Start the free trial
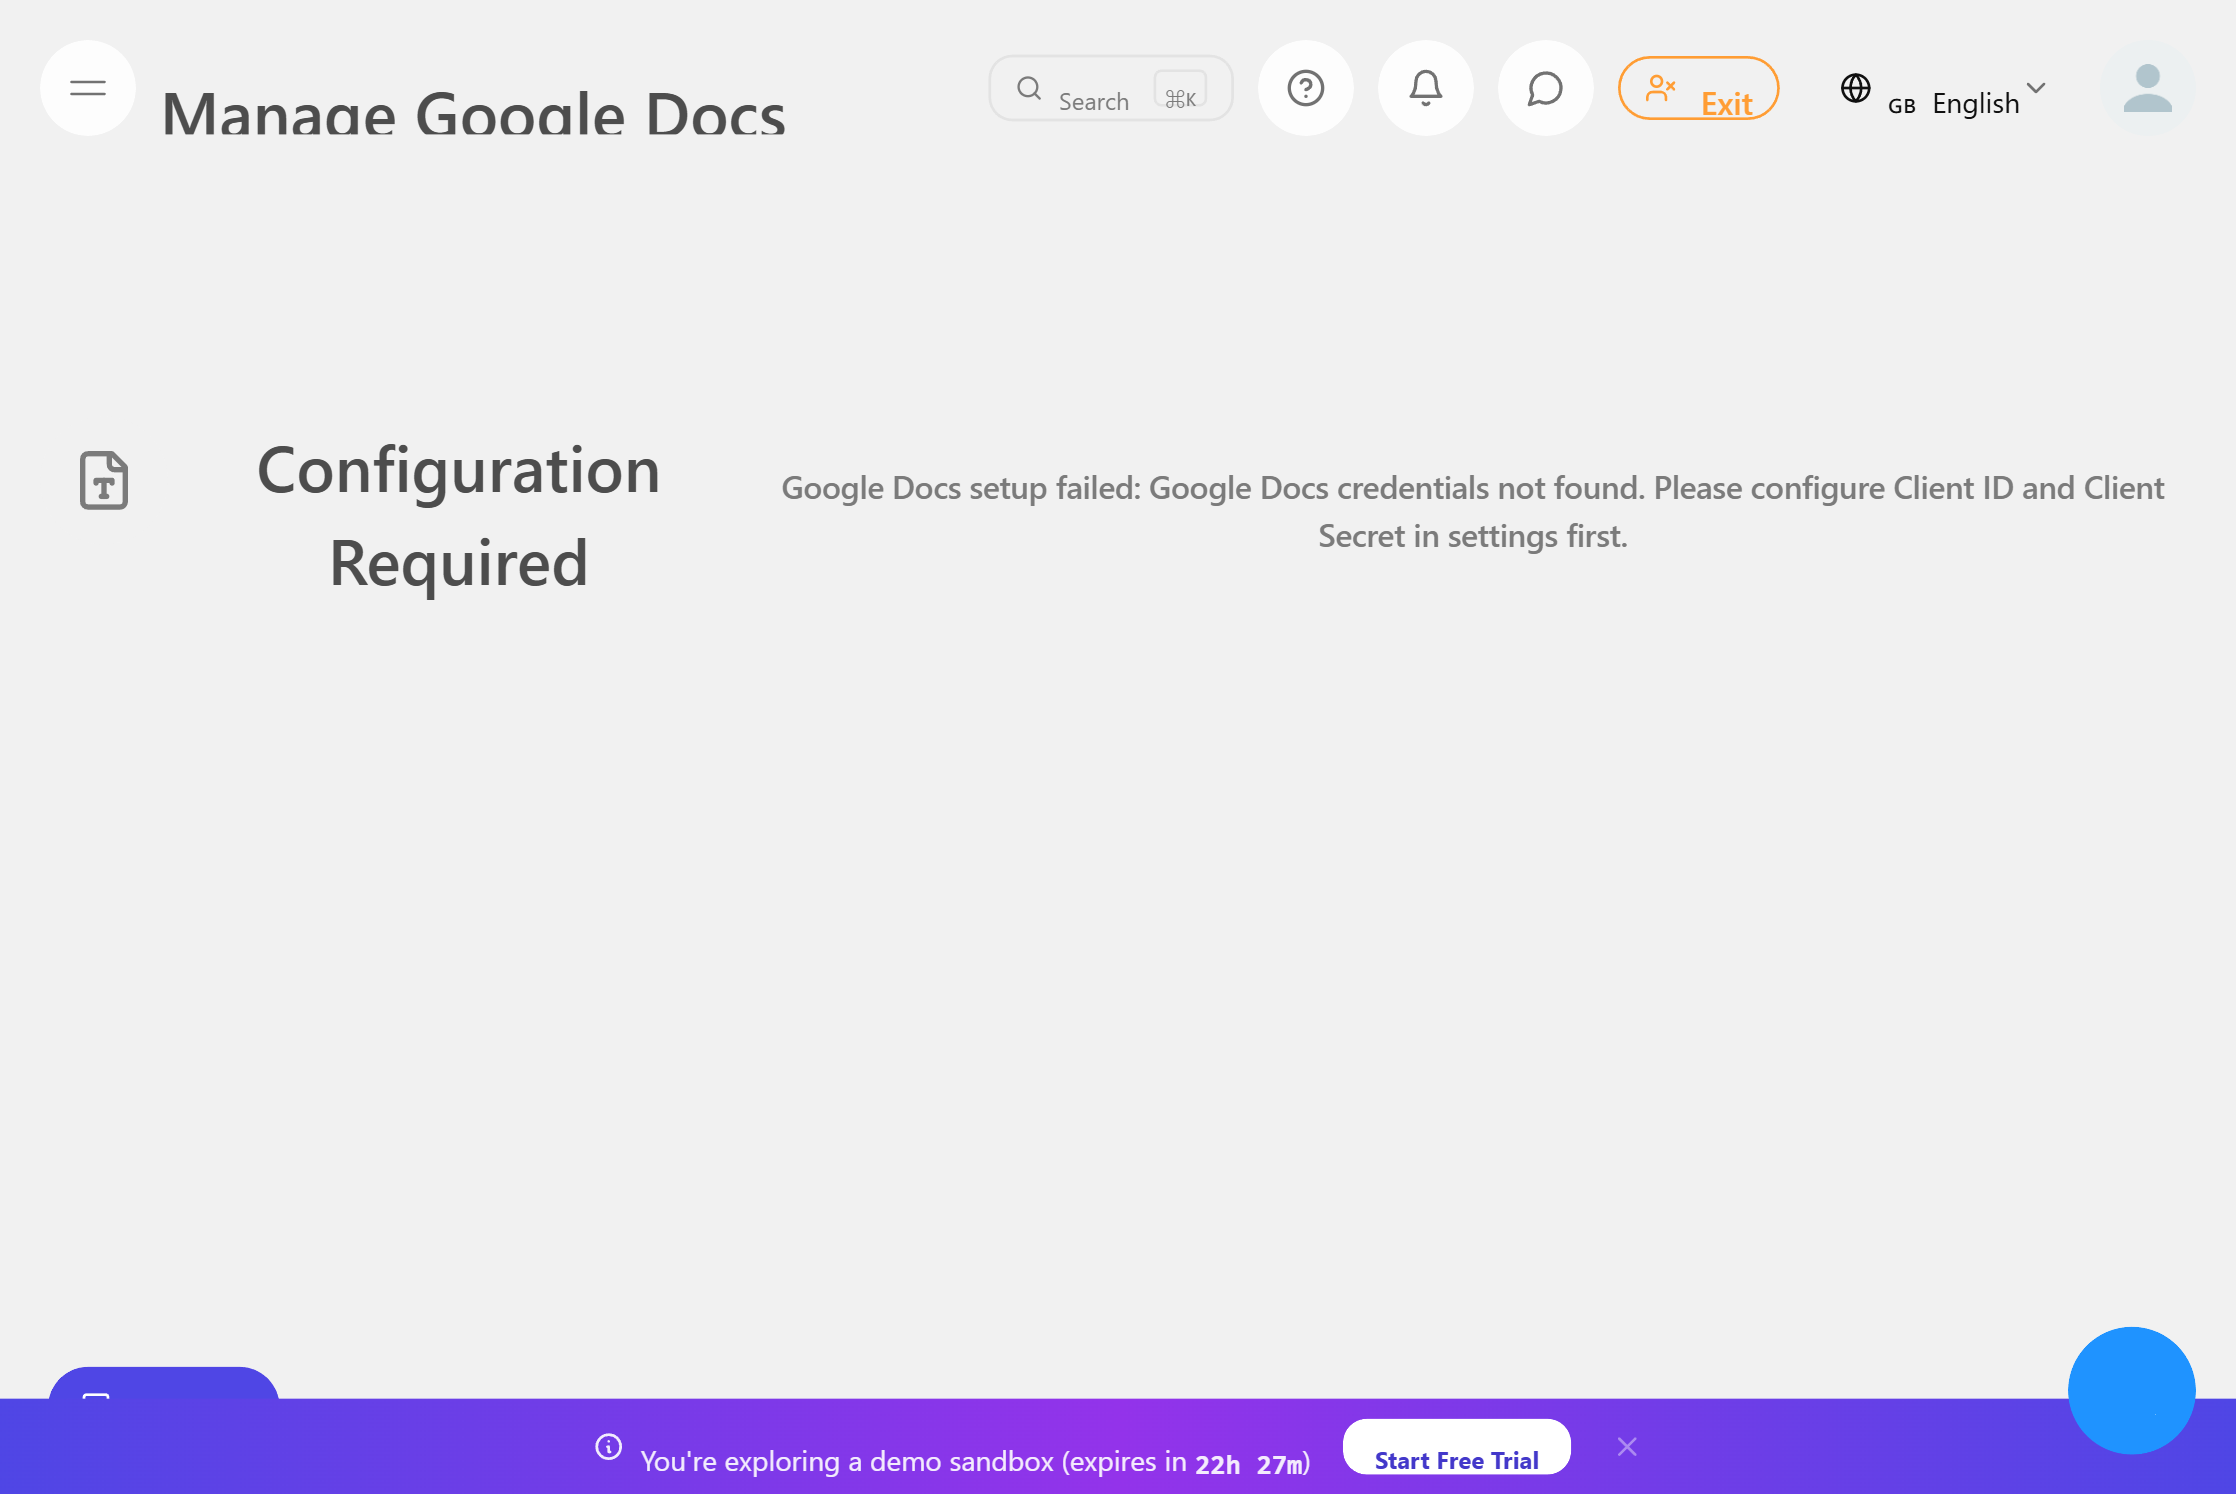The width and height of the screenshot is (2236, 1494). (x=1456, y=1460)
